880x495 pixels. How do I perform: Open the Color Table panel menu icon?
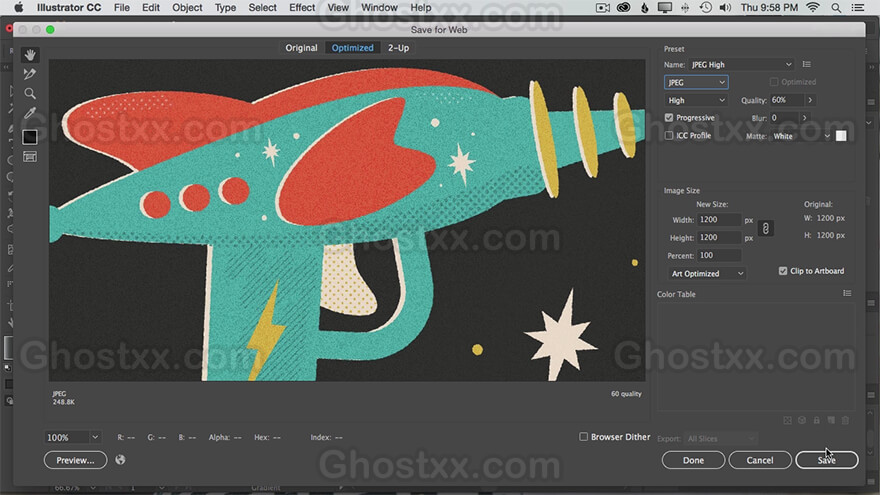(x=847, y=294)
